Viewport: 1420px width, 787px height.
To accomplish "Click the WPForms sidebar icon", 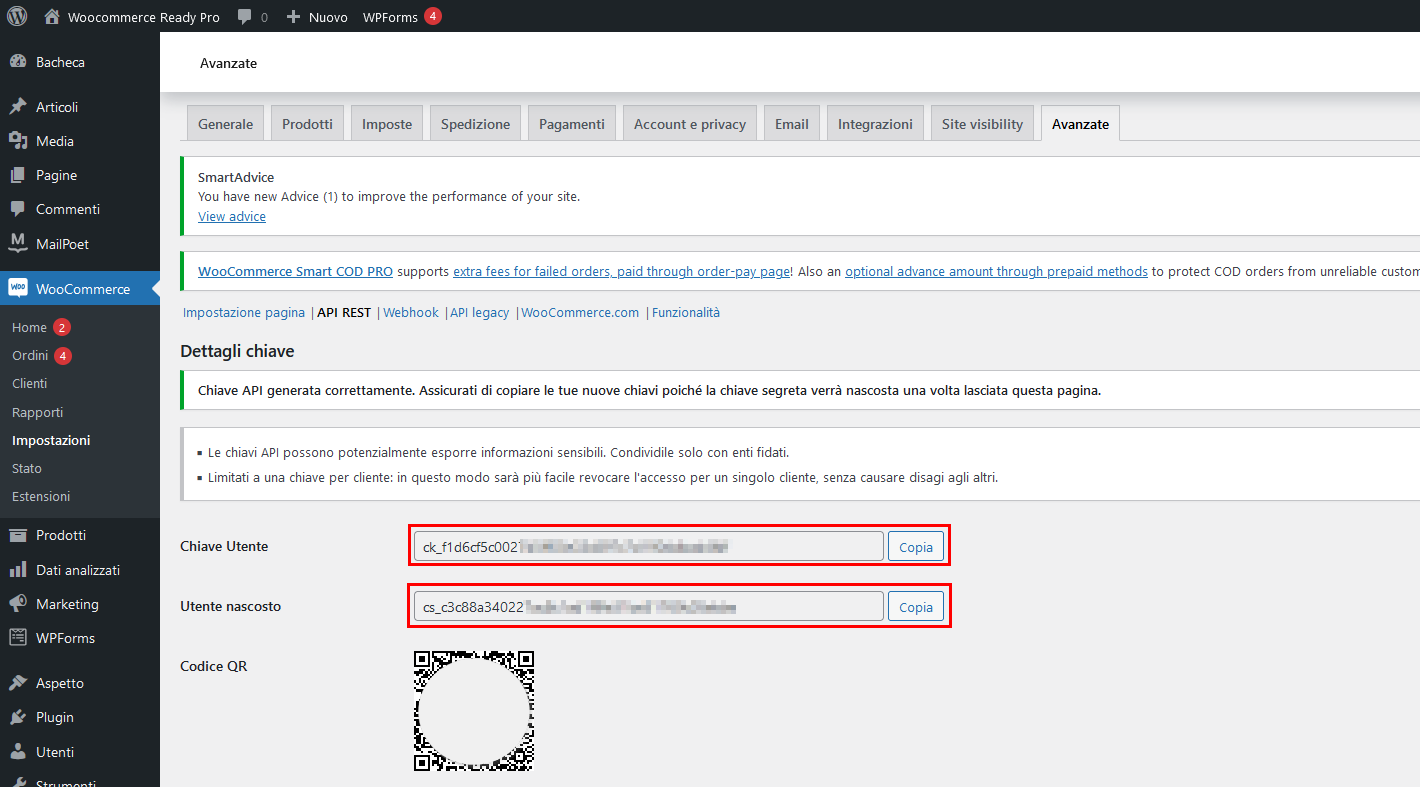I will 18,638.
